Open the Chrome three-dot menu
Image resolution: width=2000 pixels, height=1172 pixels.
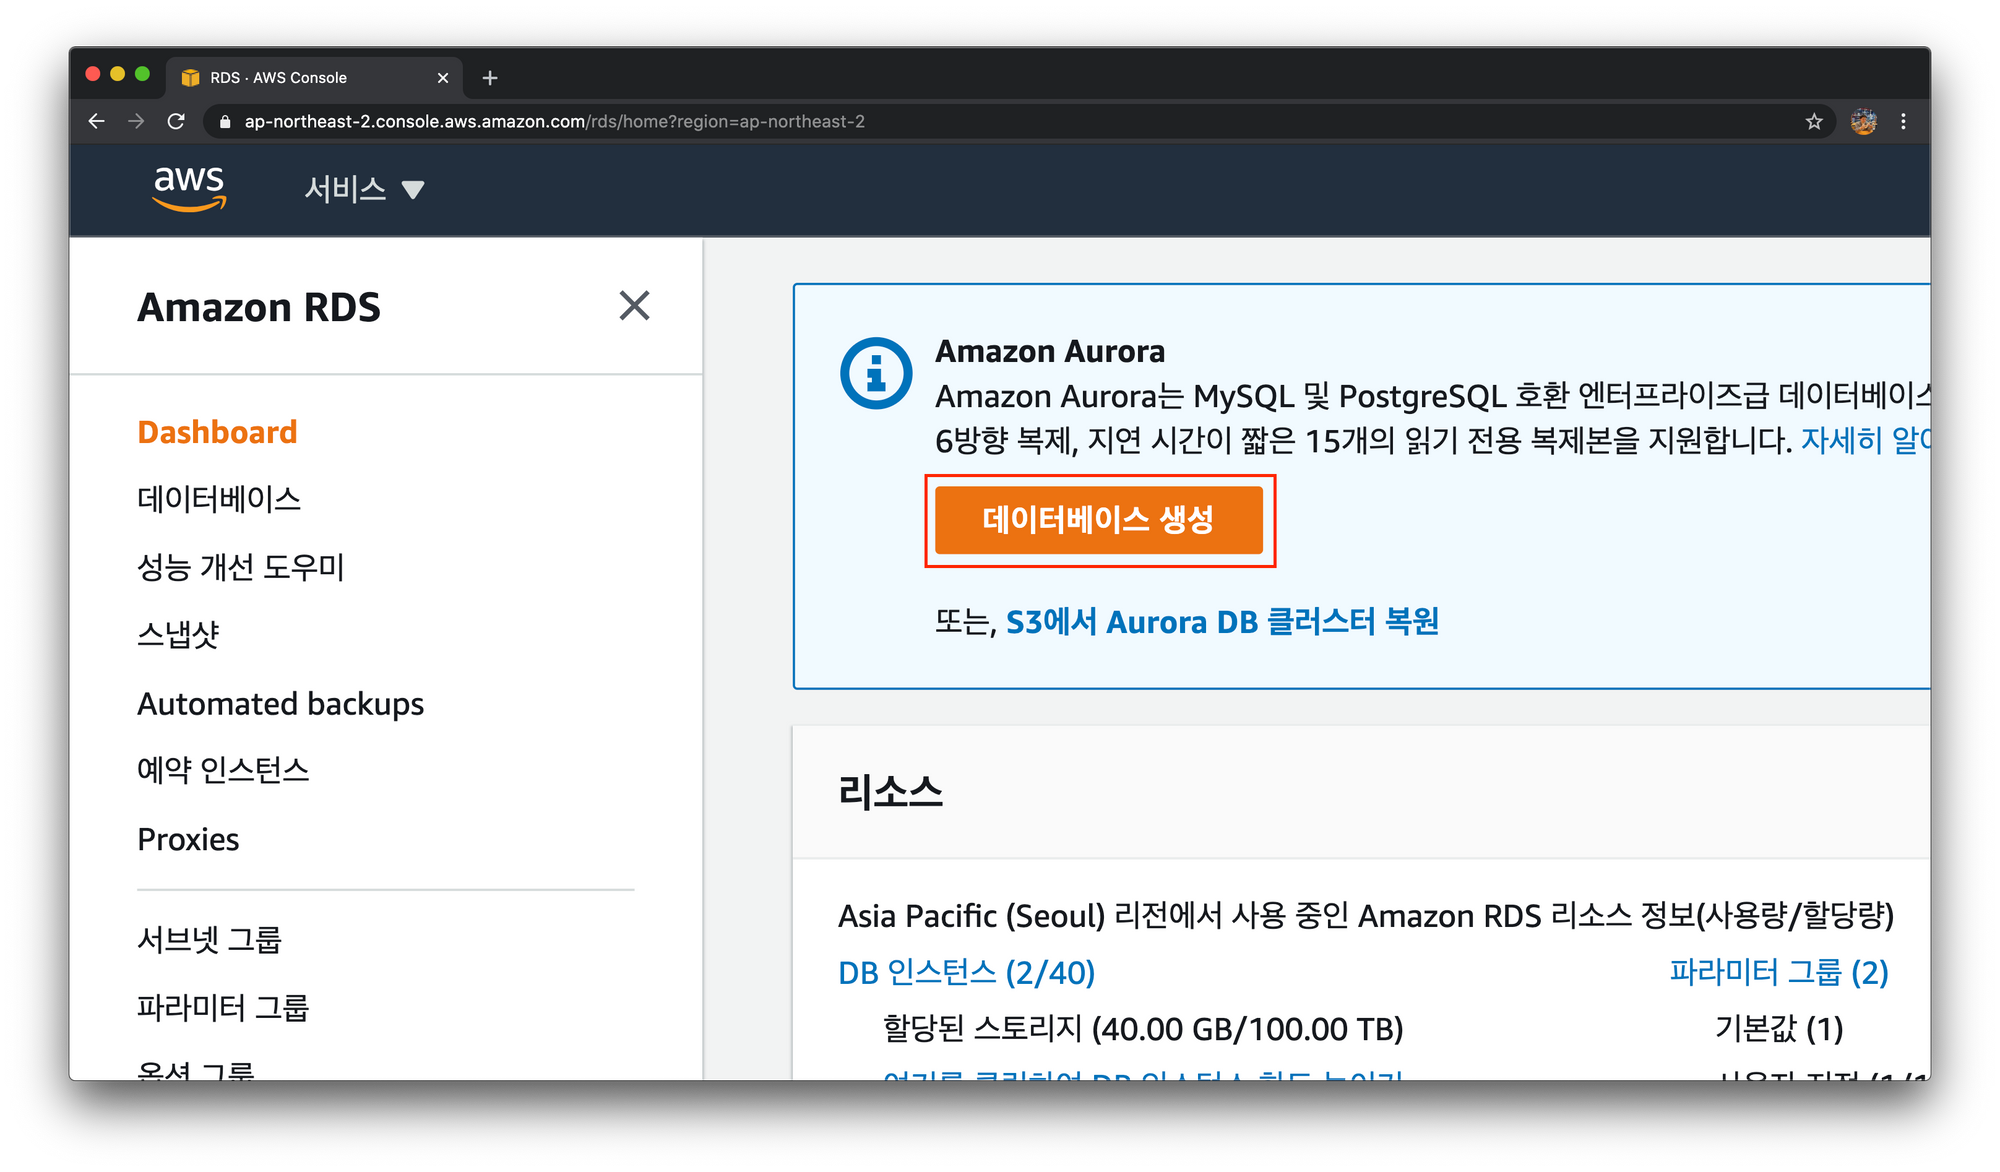[1903, 121]
